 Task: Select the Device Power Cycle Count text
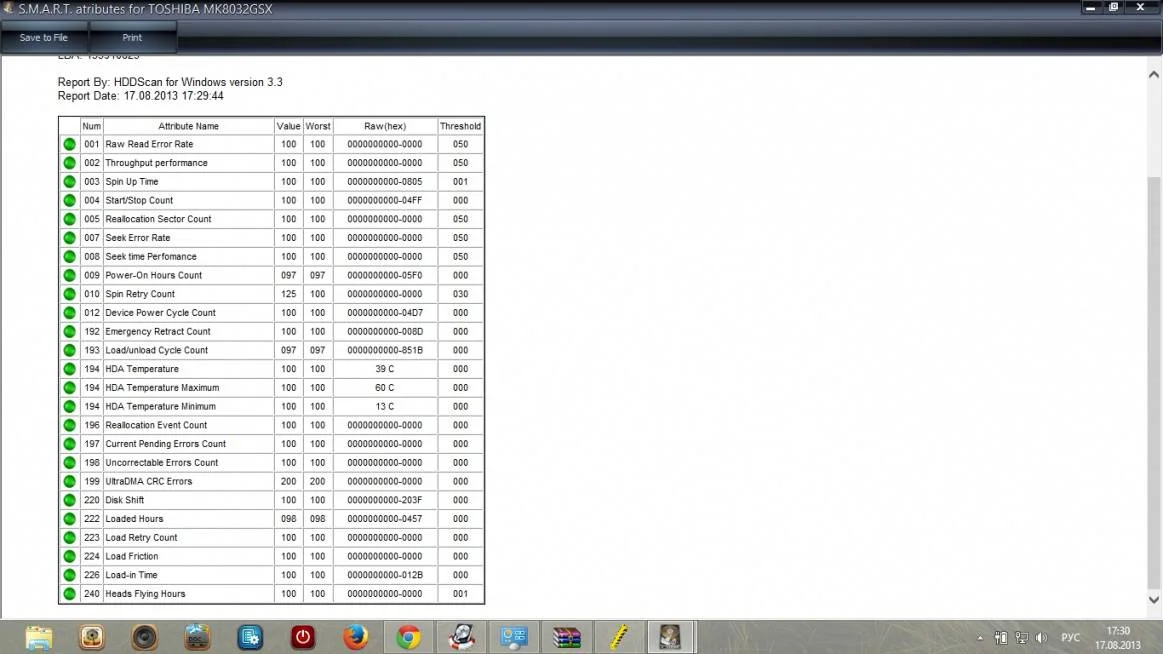click(160, 313)
